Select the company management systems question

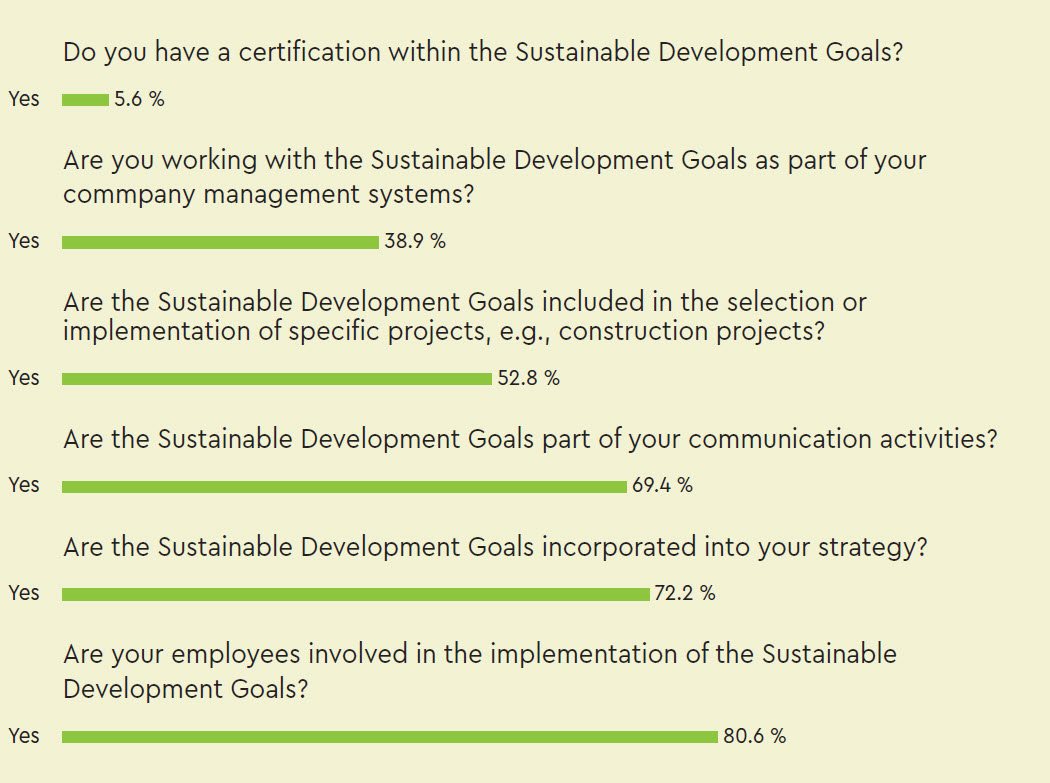pos(494,177)
